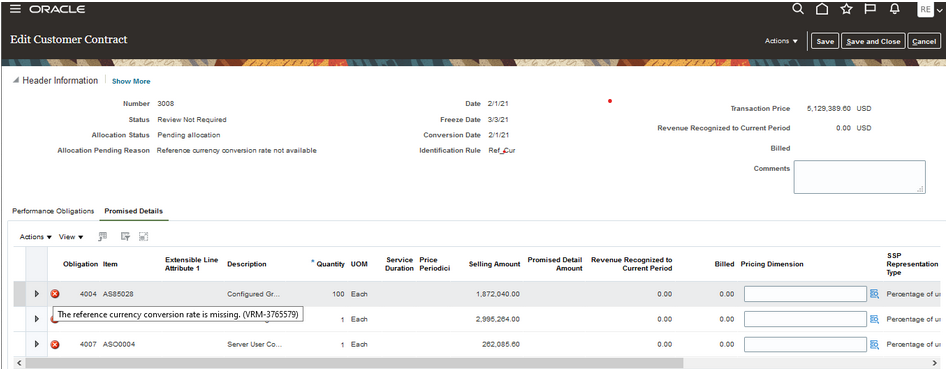Click Freeze Date value 3/3/21

pyautogui.click(x=498, y=120)
